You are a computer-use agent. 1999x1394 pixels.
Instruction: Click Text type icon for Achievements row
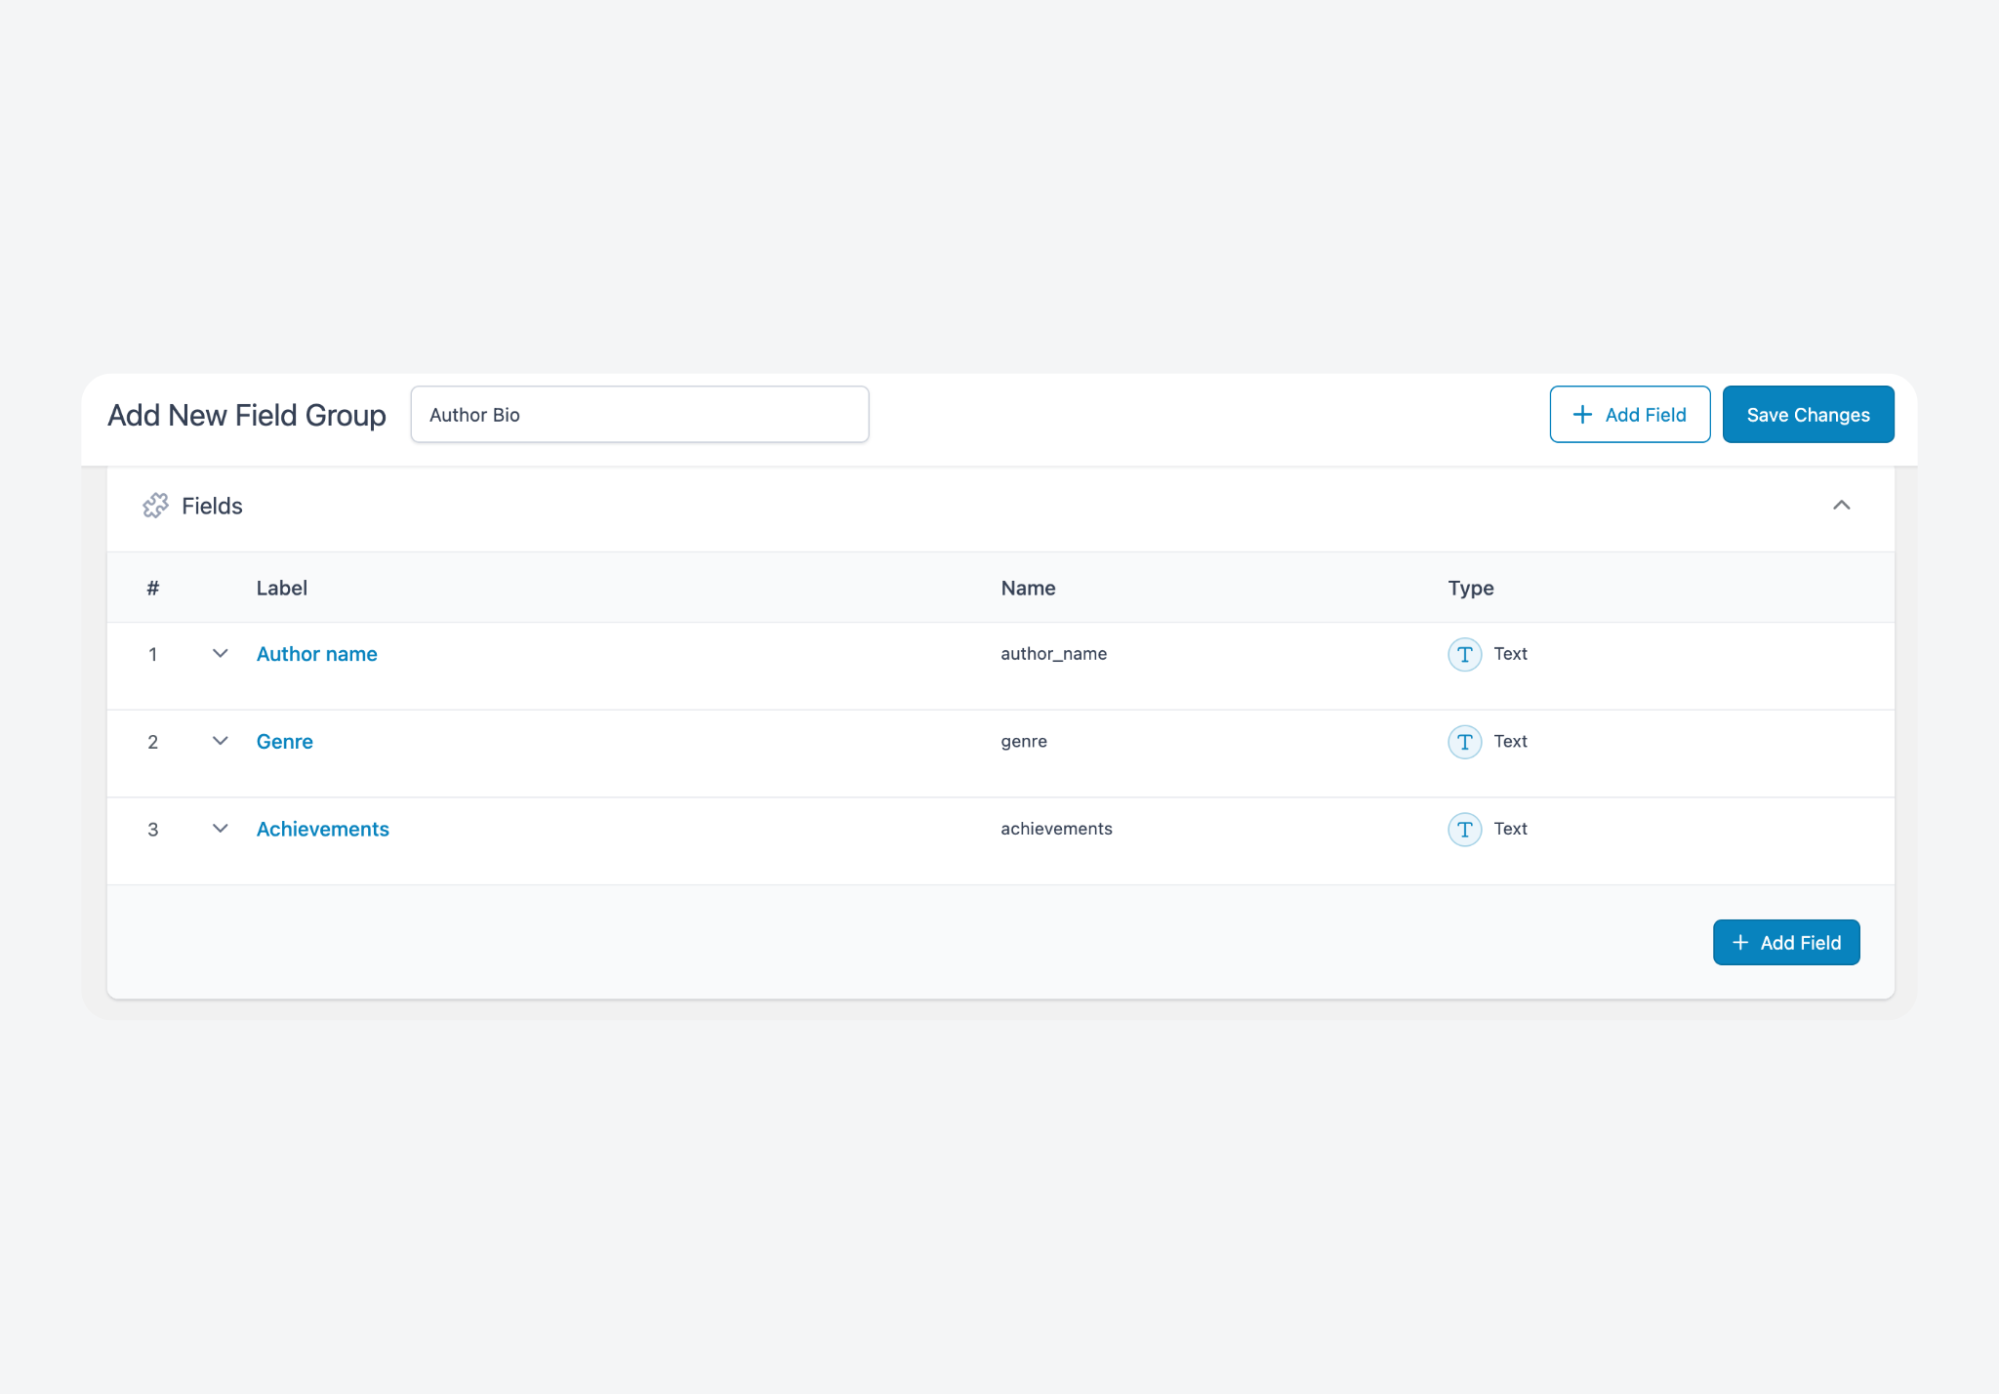pos(1464,829)
